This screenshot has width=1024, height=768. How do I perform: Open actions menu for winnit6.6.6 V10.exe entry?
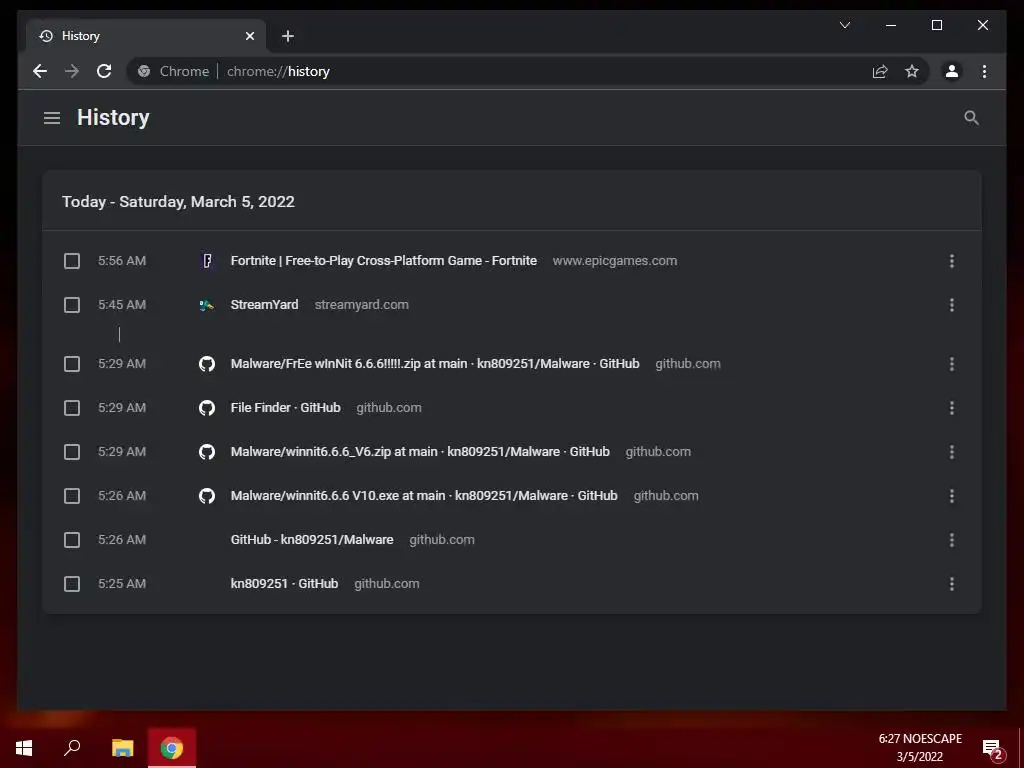click(x=952, y=496)
